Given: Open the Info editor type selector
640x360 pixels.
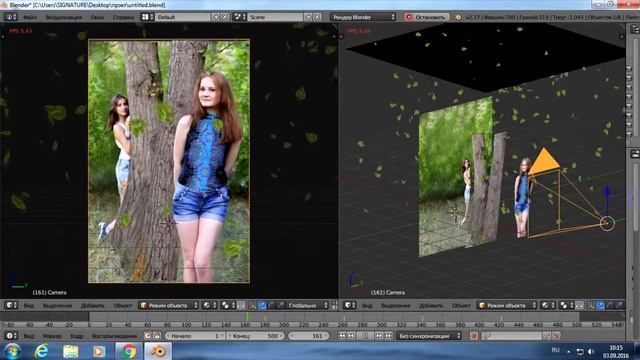Looking at the screenshot, I should 10,17.
